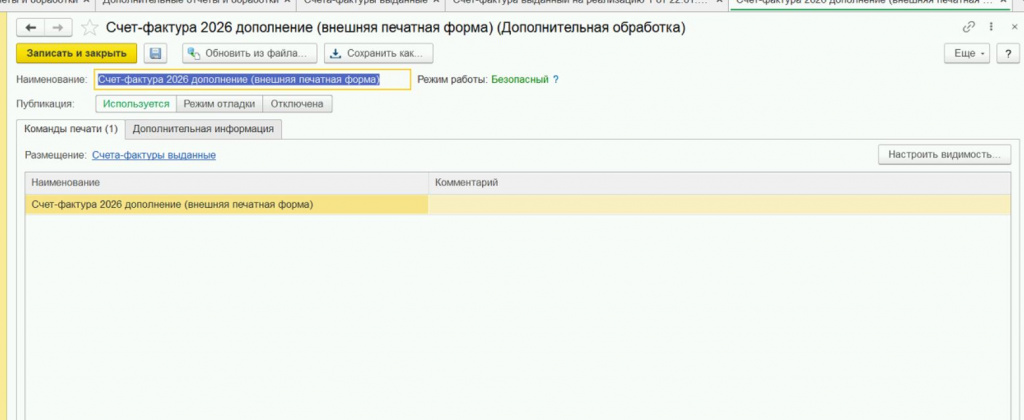This screenshot has height=420, width=1024.
Task: Click Записать и закрыть button
Action: point(76,54)
